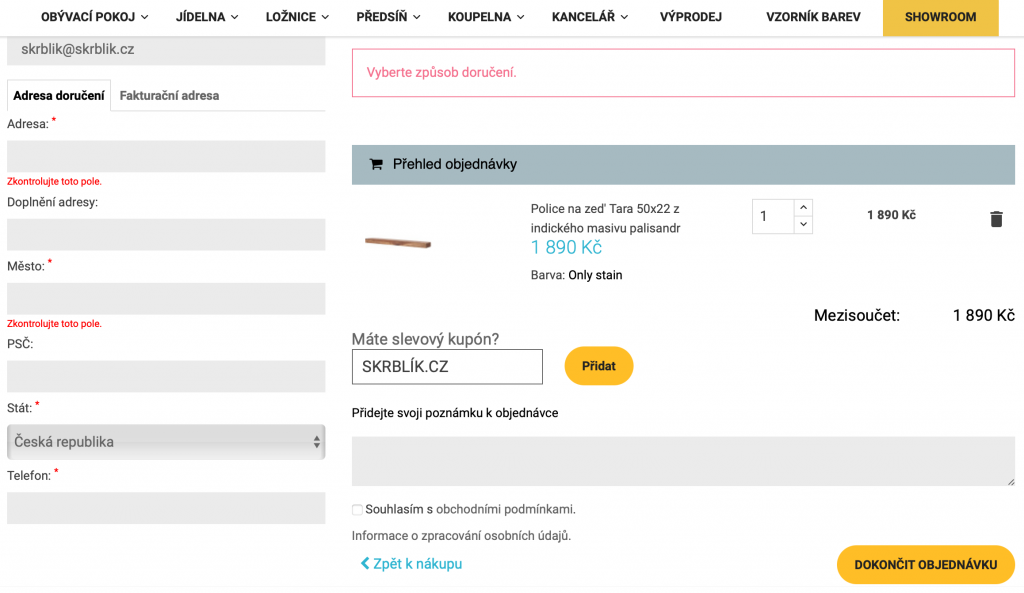
Task: Agree to obchodními podmínkami checkbox
Action: (x=357, y=509)
